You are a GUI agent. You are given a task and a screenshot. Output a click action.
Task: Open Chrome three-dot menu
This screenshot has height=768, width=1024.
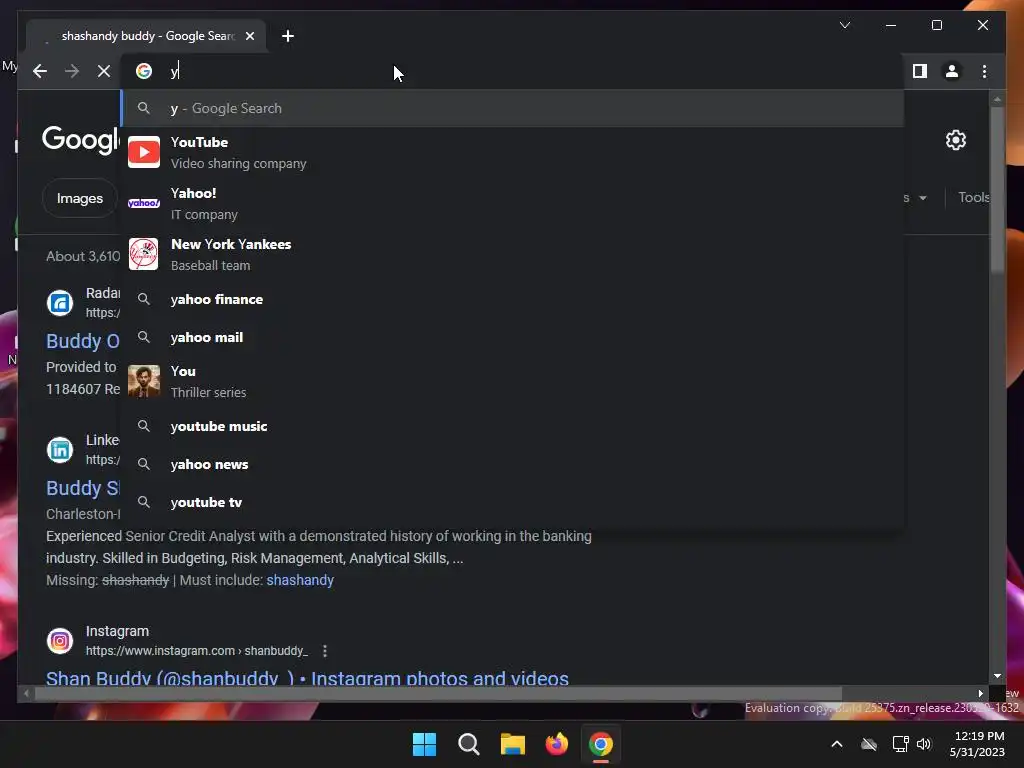coord(984,71)
